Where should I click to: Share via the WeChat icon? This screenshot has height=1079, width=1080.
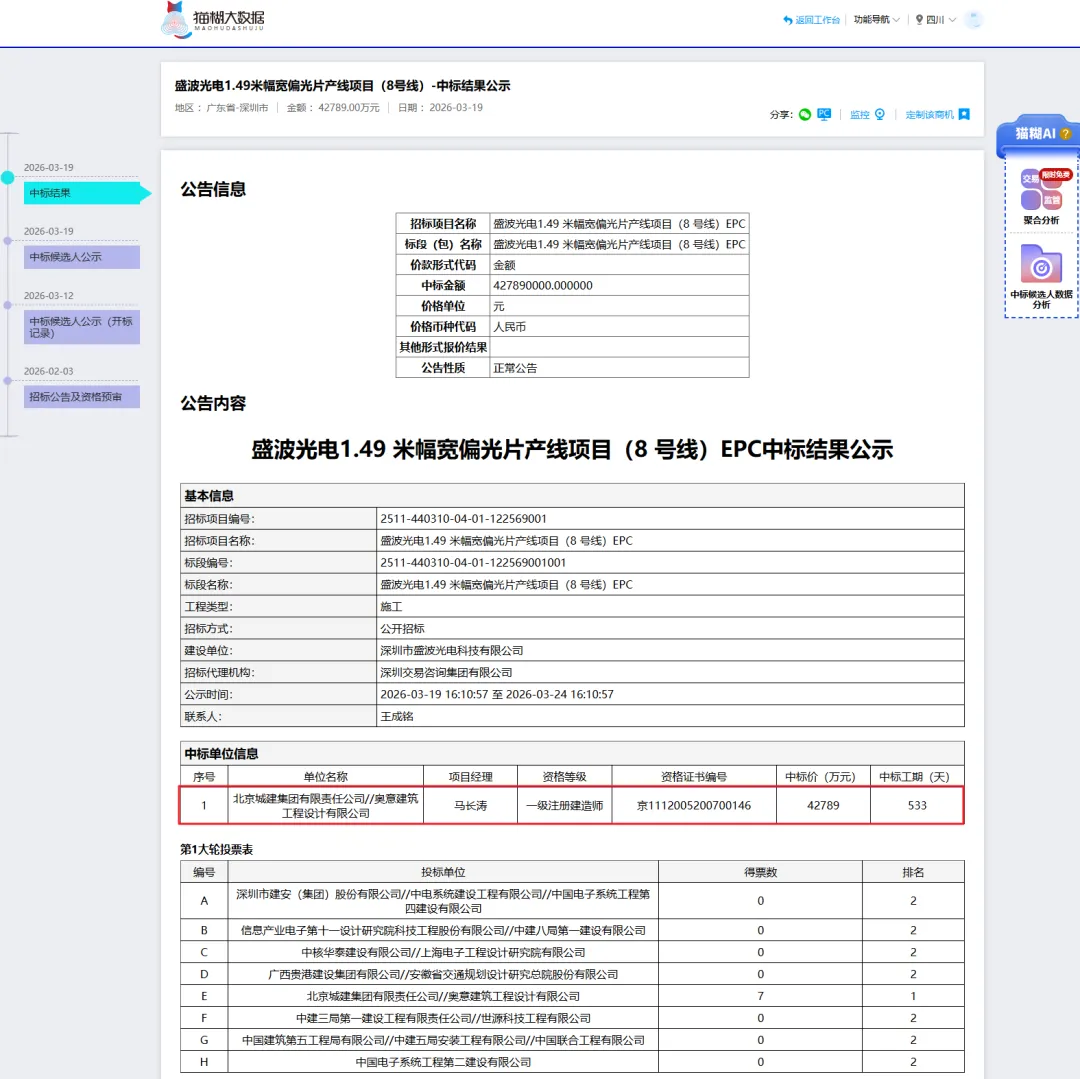804,114
